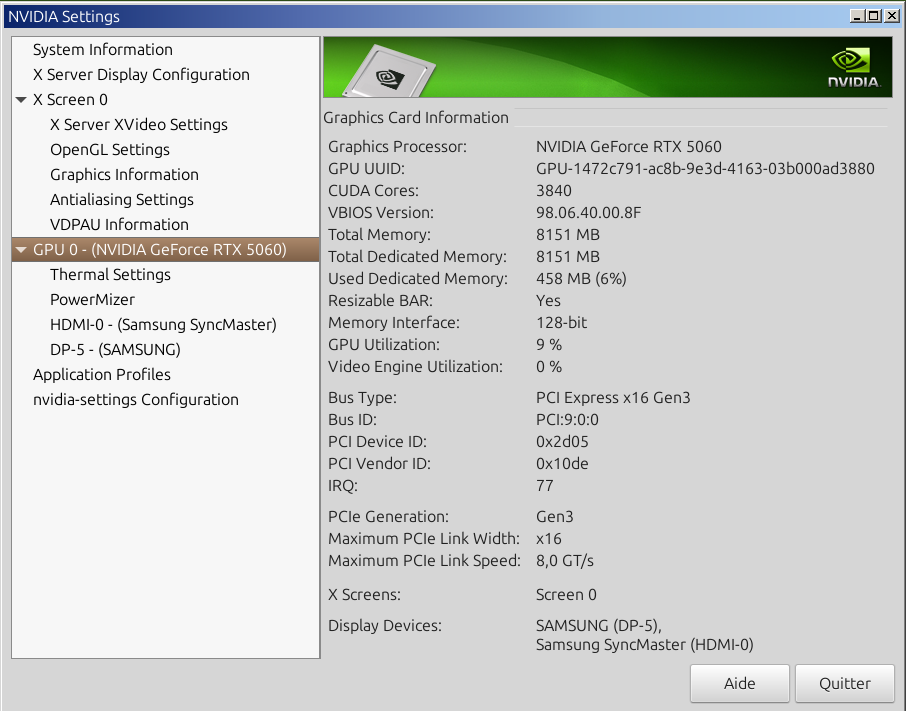Open System Information page
This screenshot has height=711, width=906.
coord(102,50)
